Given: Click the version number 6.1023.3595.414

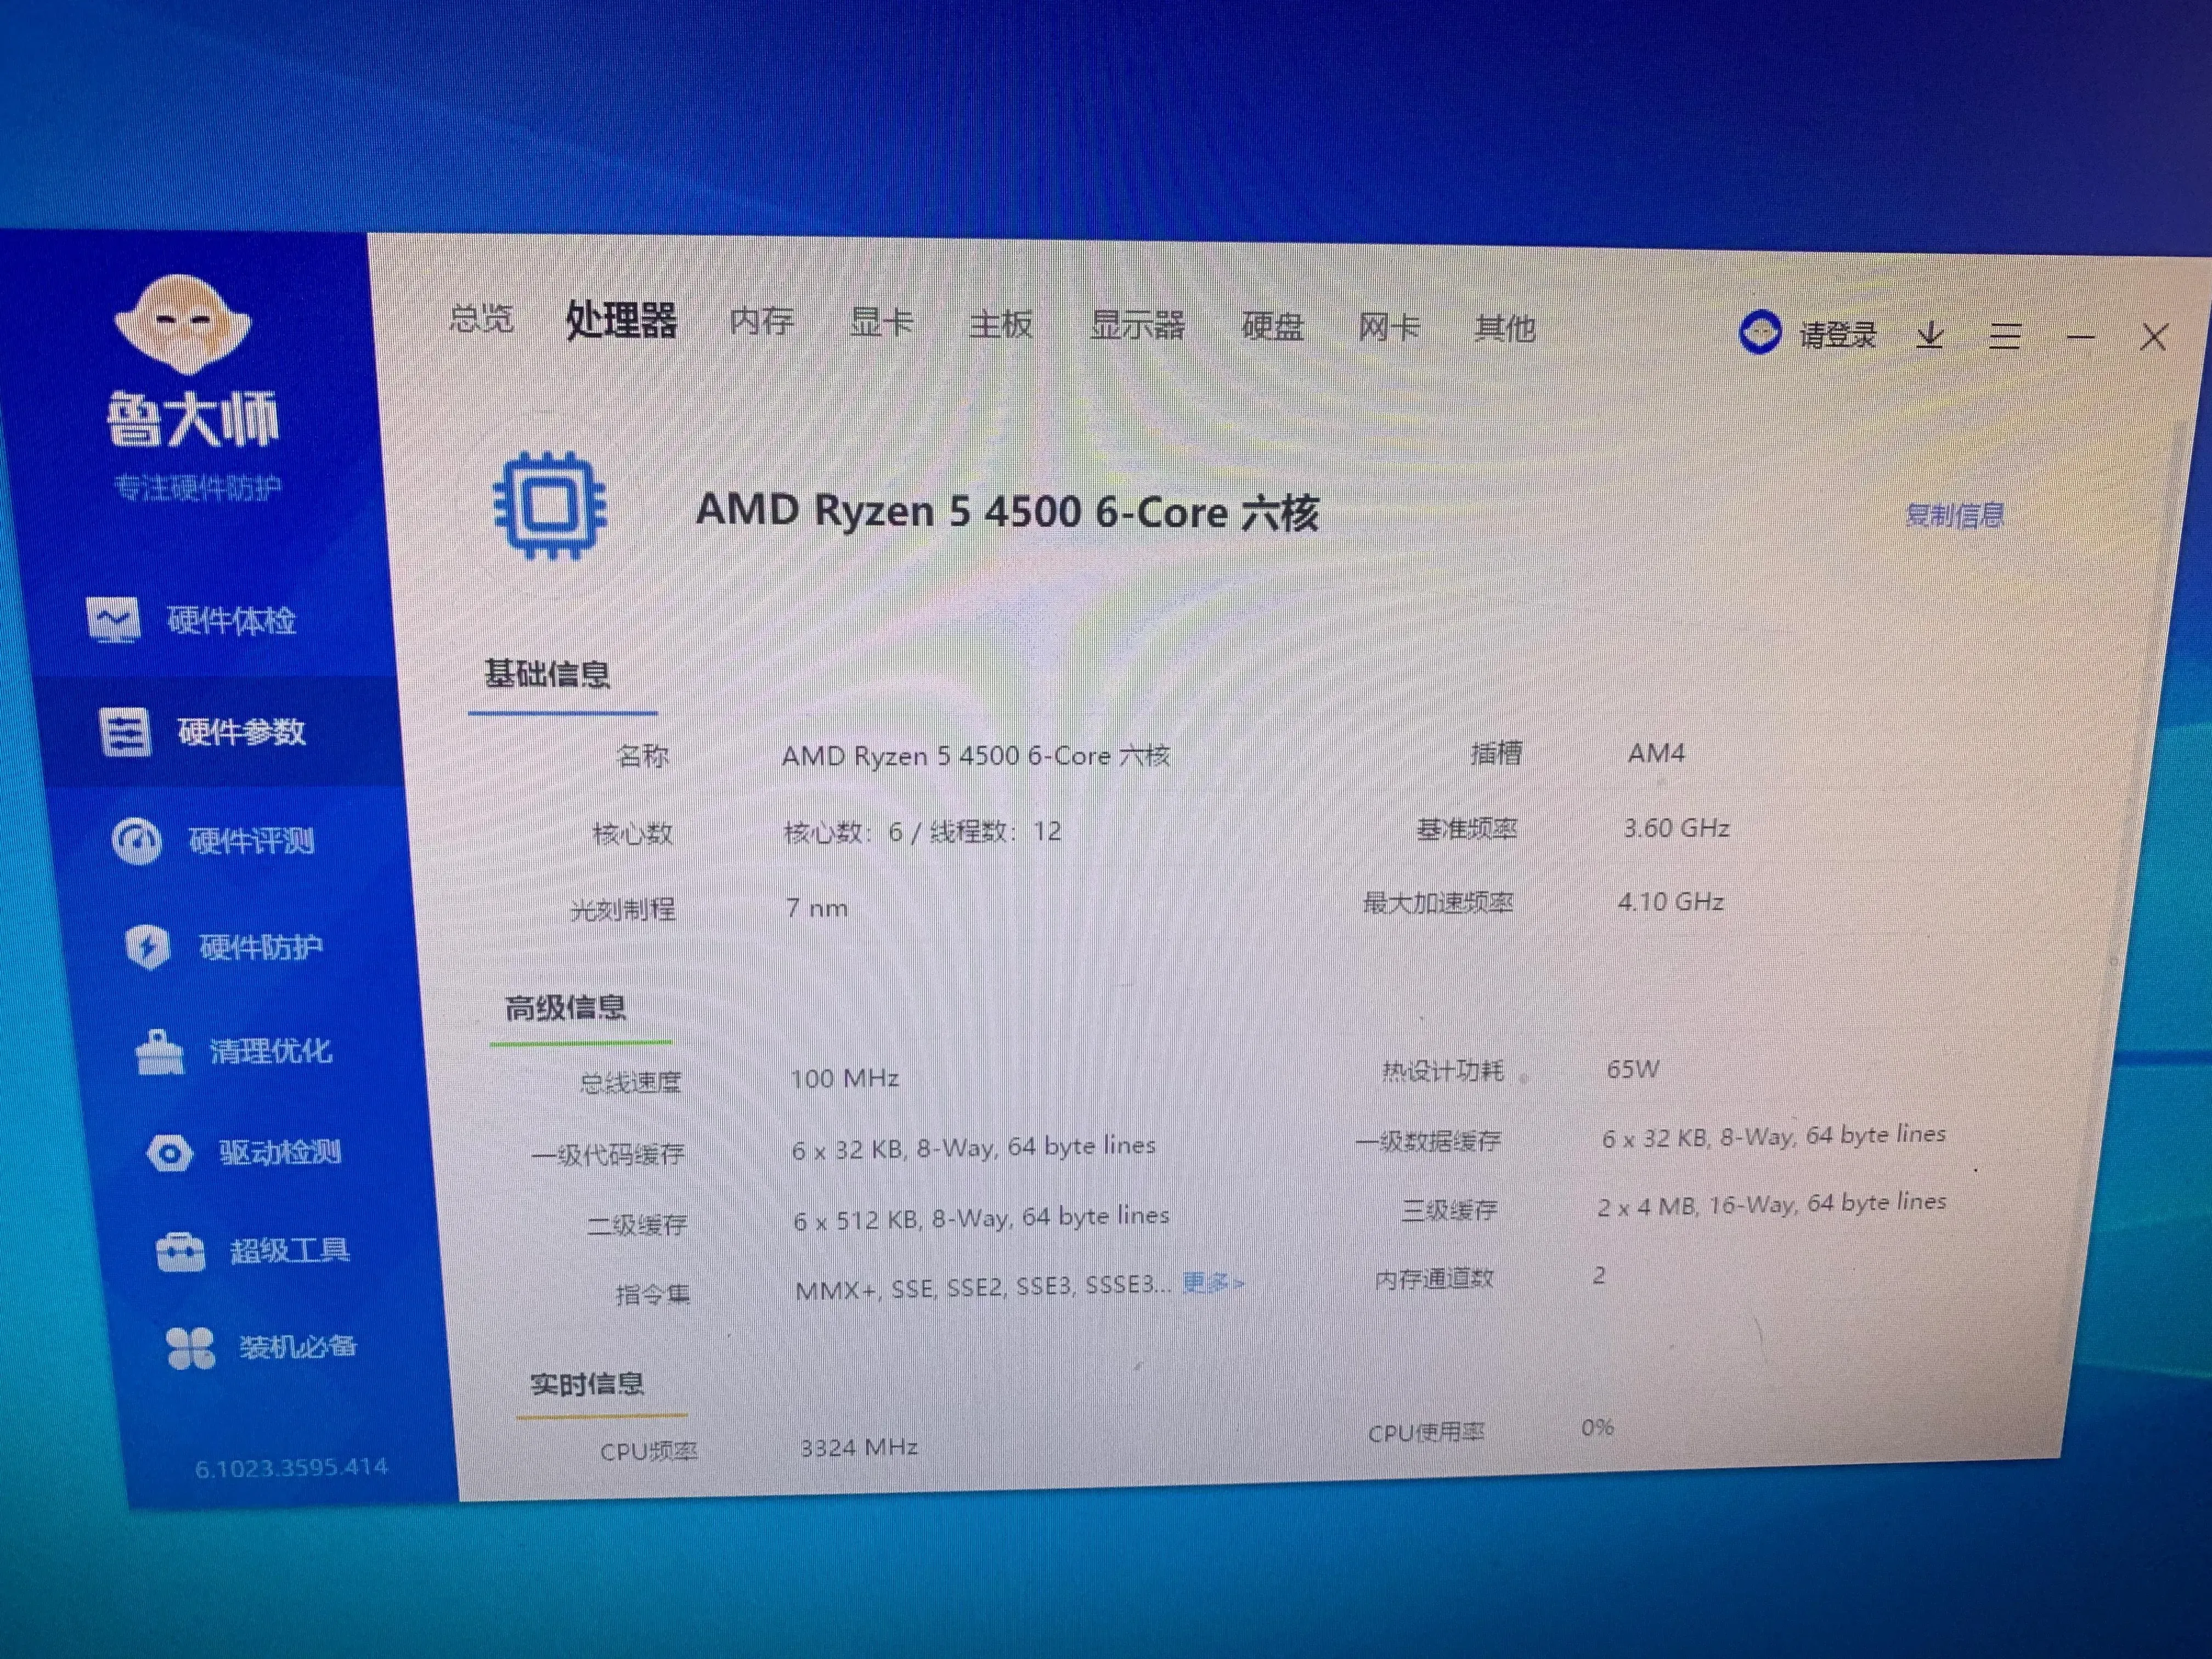Looking at the screenshot, I should 291,1468.
